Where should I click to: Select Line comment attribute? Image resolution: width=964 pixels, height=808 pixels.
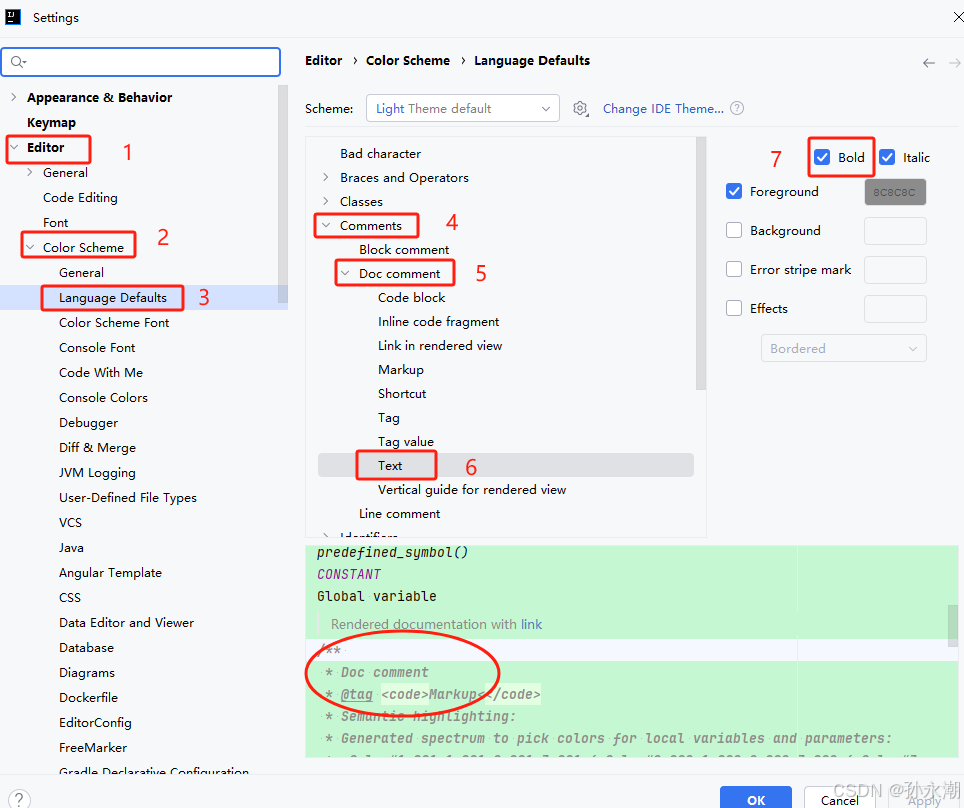pos(400,513)
